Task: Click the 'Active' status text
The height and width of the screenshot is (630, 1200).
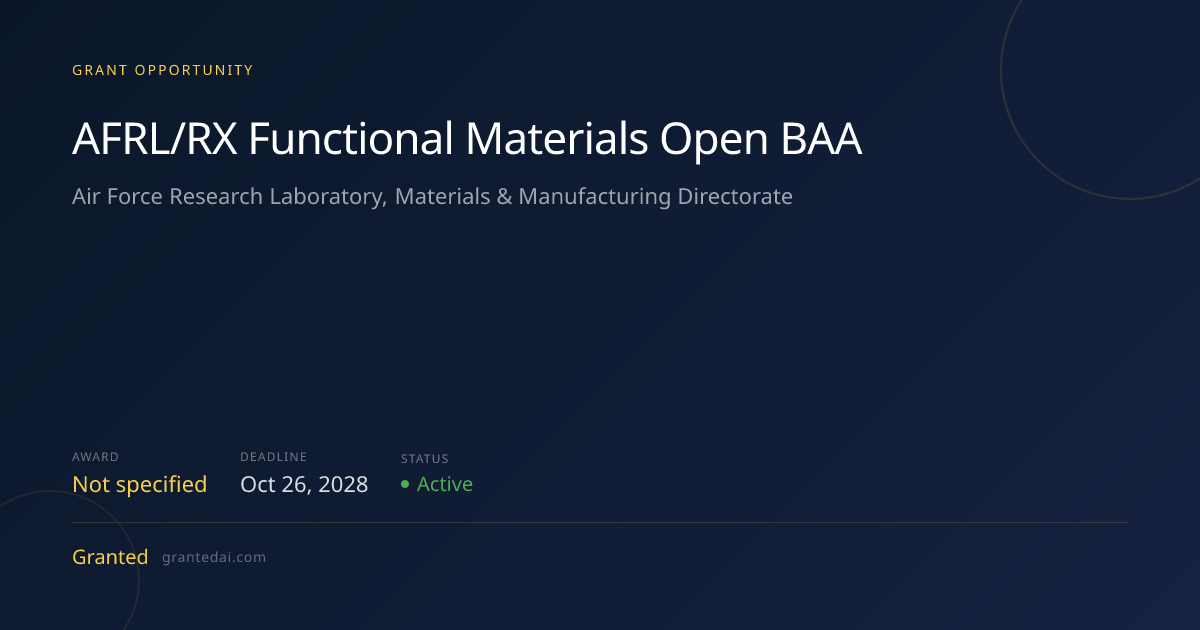Action: coord(445,485)
